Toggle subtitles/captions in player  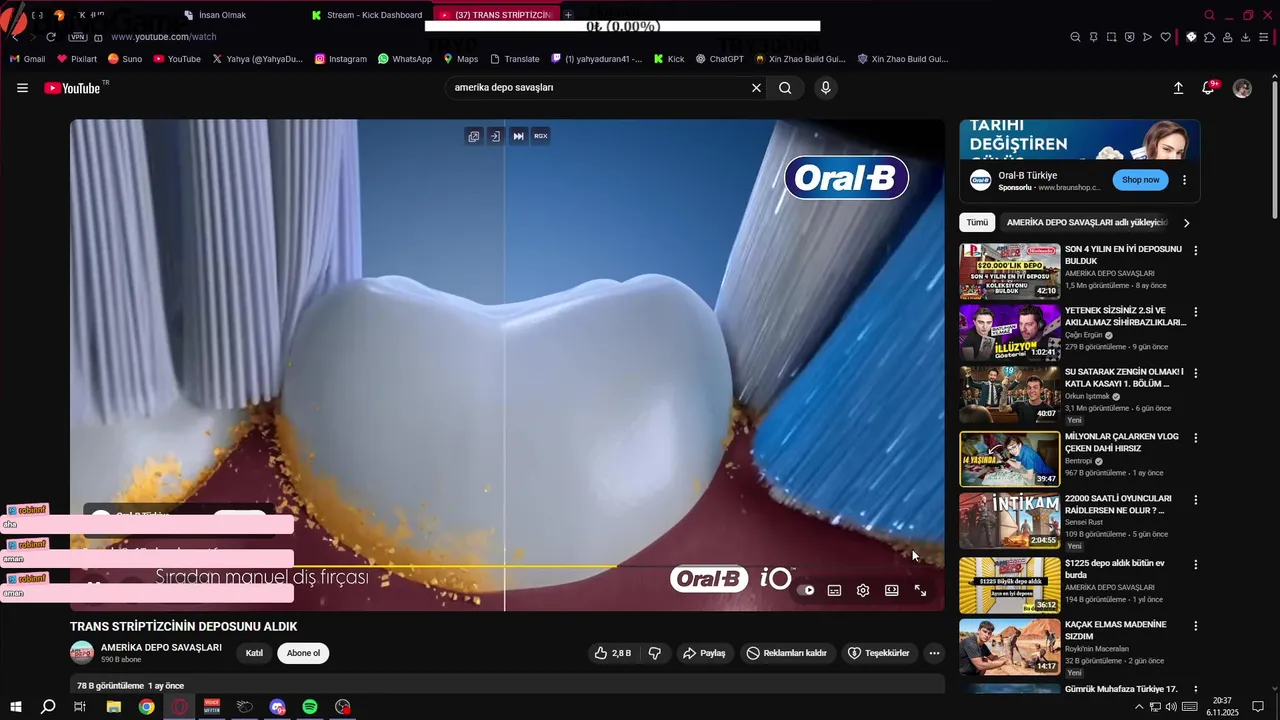tap(834, 590)
